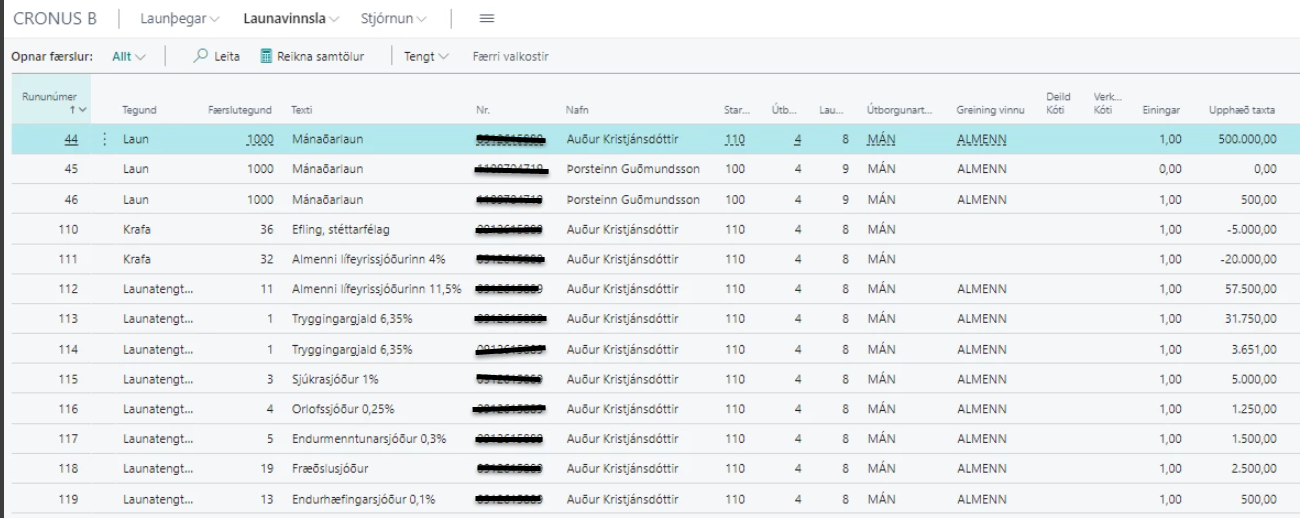
Task: Open run number 44 link
Action: click(x=71, y=140)
